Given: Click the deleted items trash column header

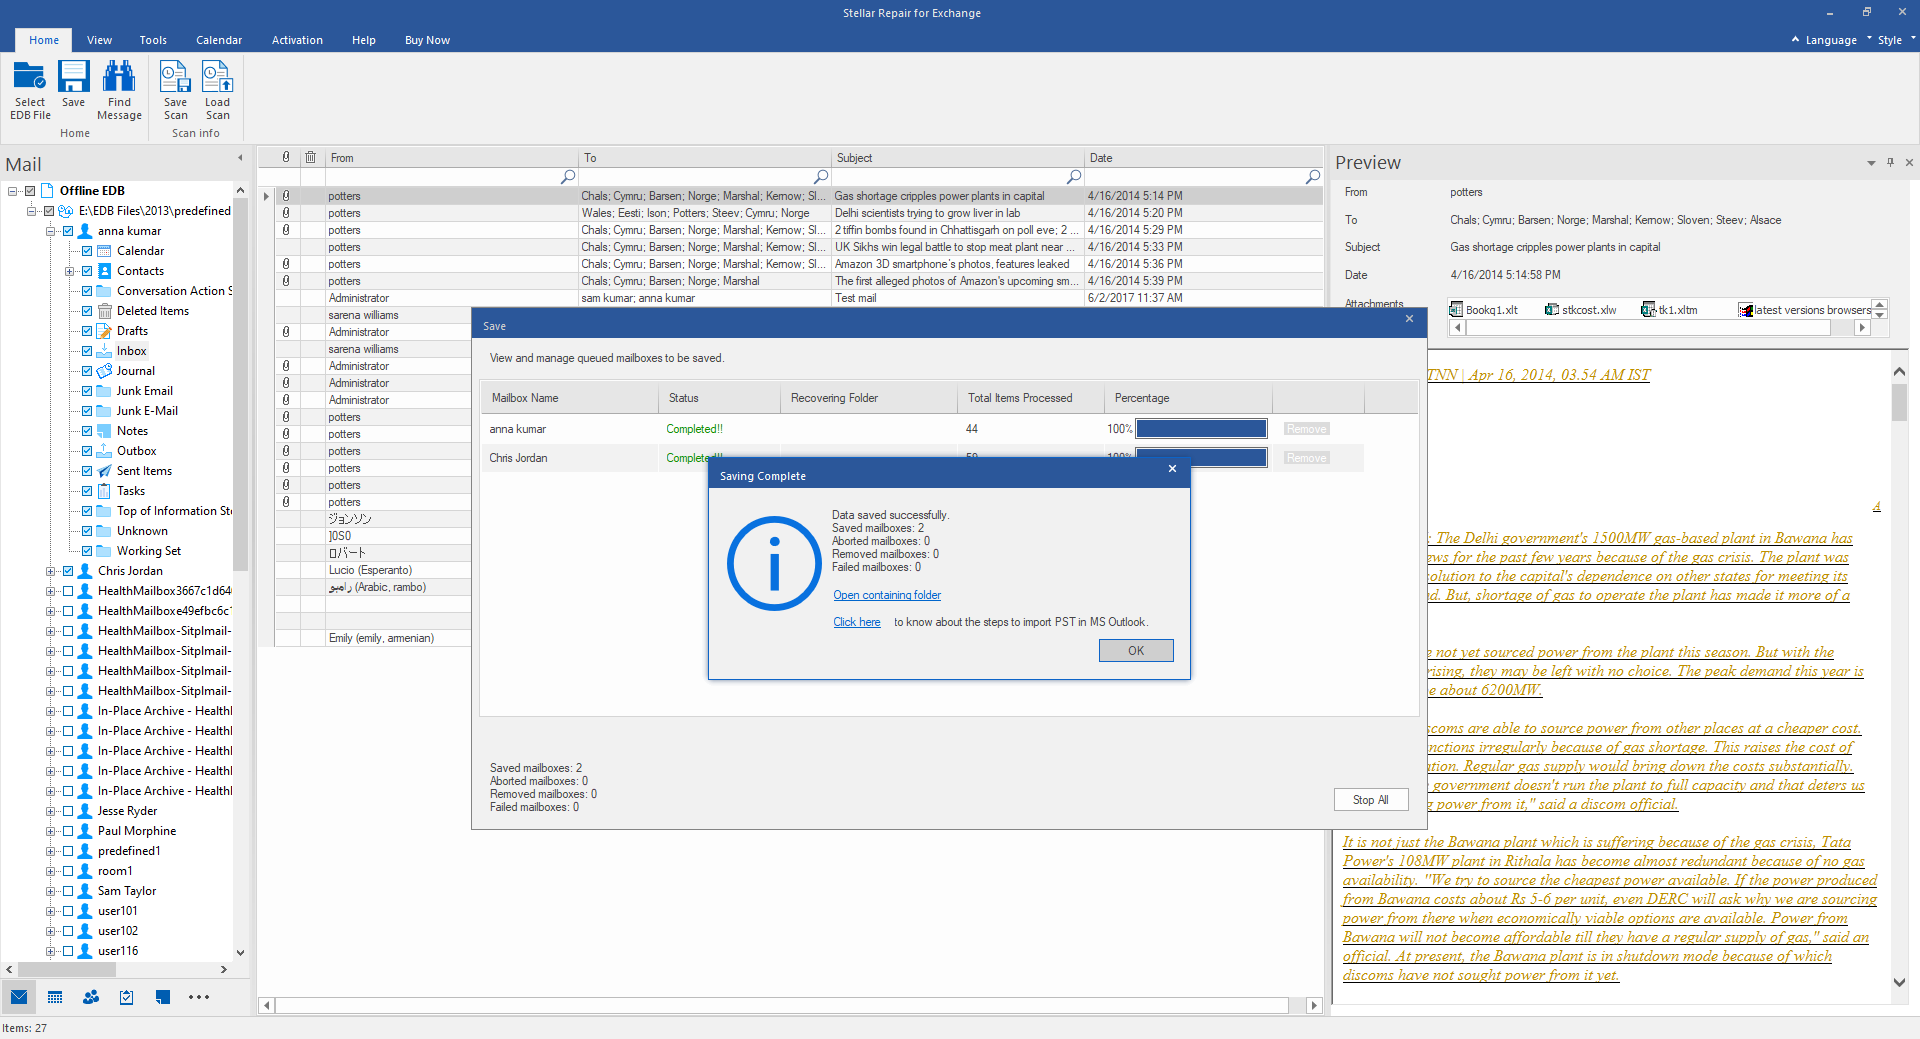Looking at the screenshot, I should click(311, 157).
